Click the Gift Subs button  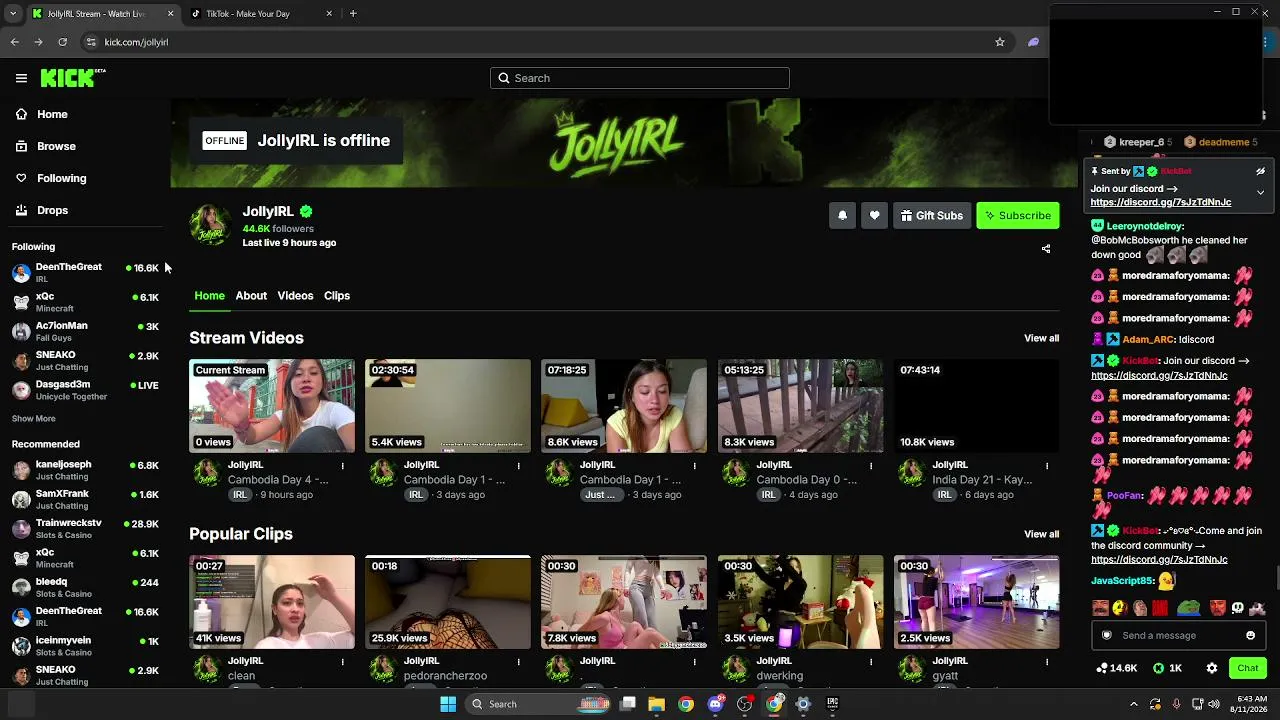coord(932,215)
